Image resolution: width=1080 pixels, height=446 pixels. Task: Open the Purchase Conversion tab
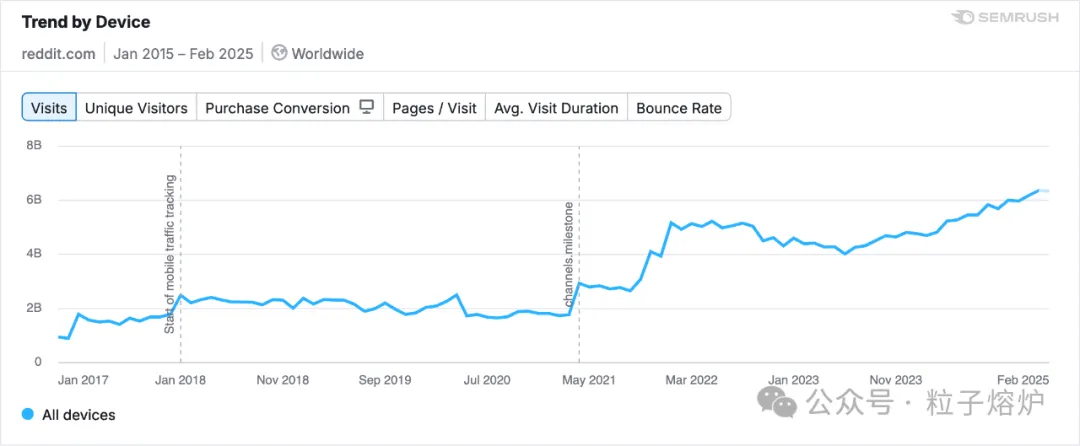(x=290, y=108)
